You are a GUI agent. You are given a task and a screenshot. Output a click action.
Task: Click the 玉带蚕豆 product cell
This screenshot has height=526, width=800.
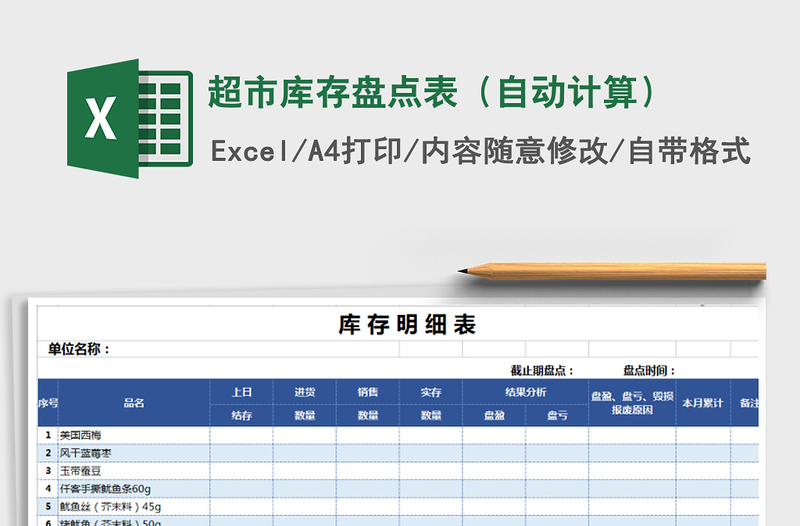click(134, 471)
